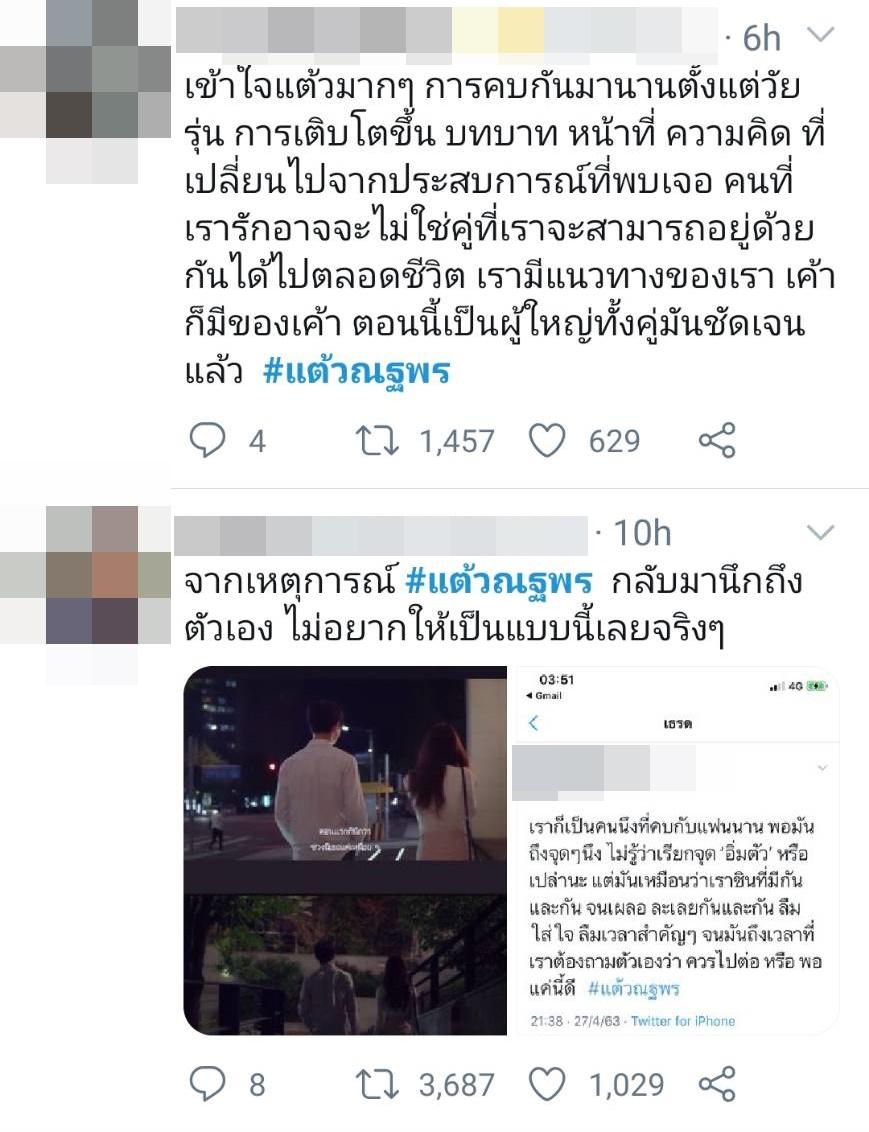This screenshot has height=1132, width=869.
Task: Open the couple walking night scene image
Action: point(345,850)
